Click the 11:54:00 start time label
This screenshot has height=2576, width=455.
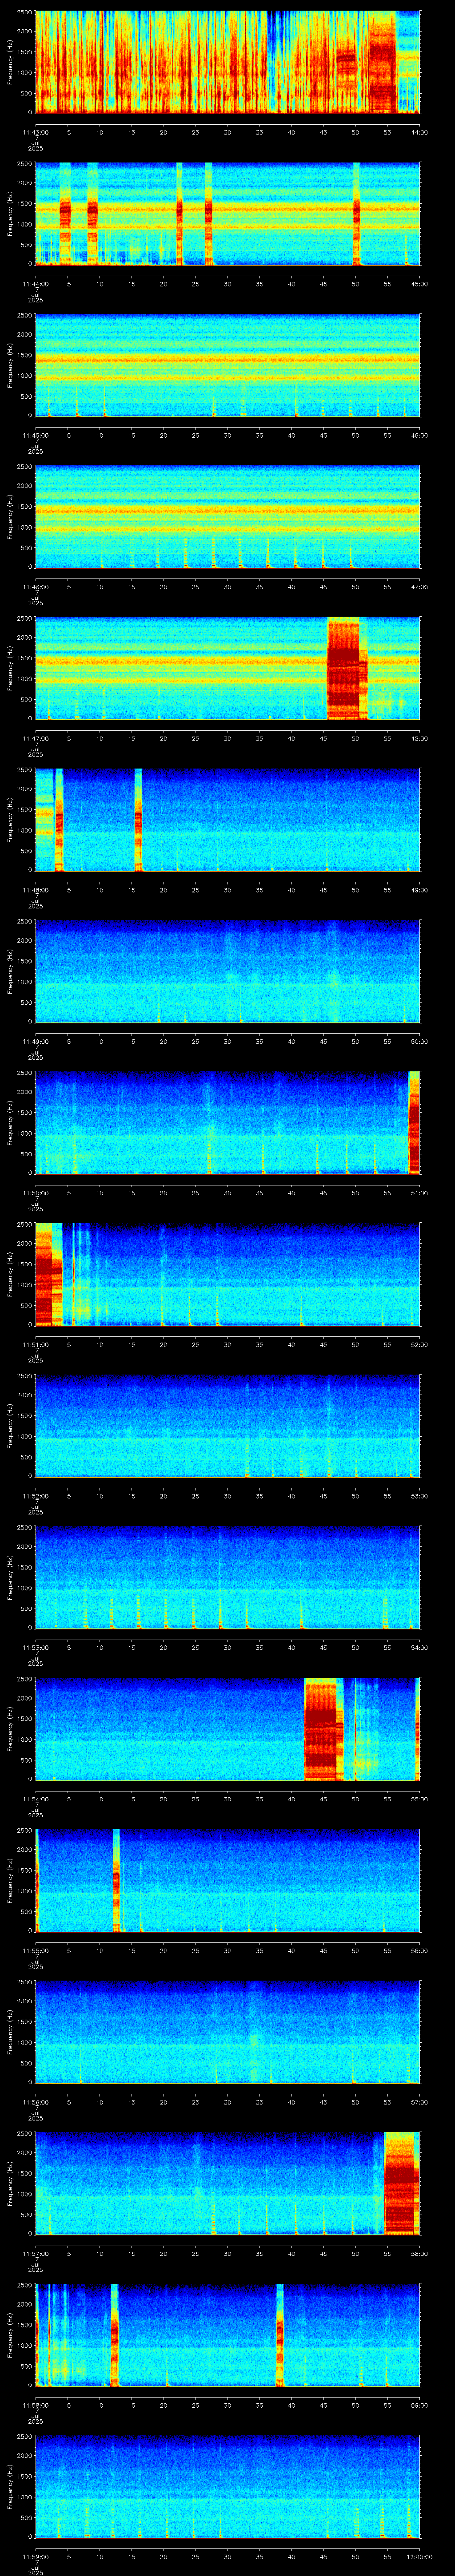pyautogui.click(x=35, y=1798)
